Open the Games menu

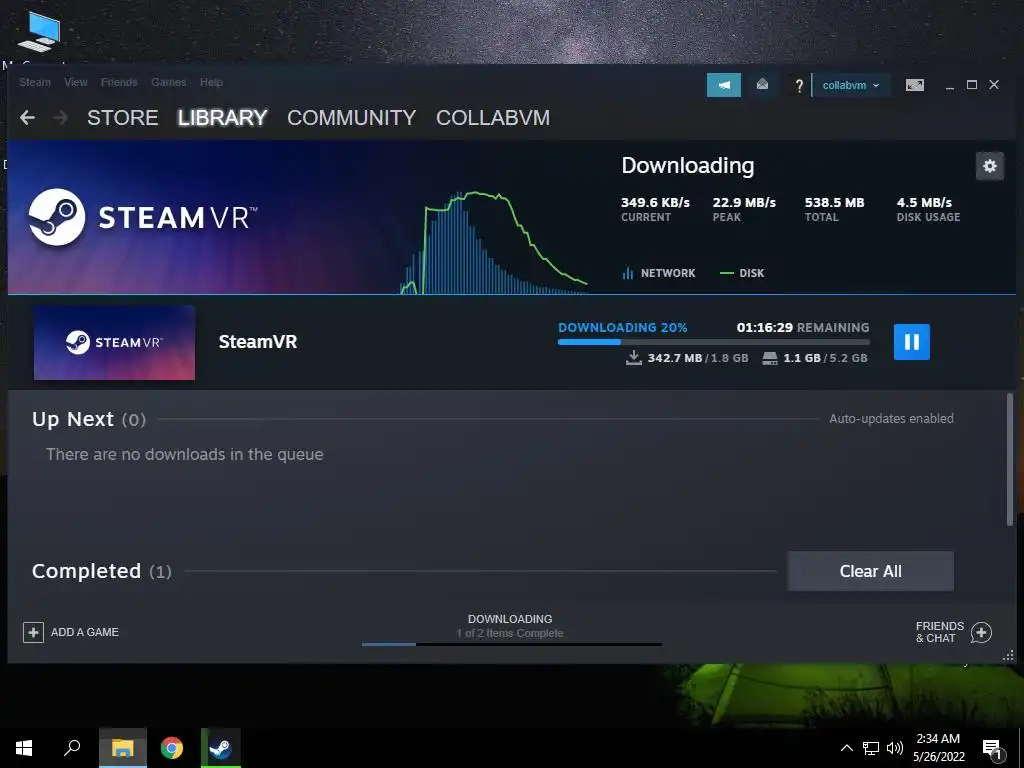tap(168, 82)
